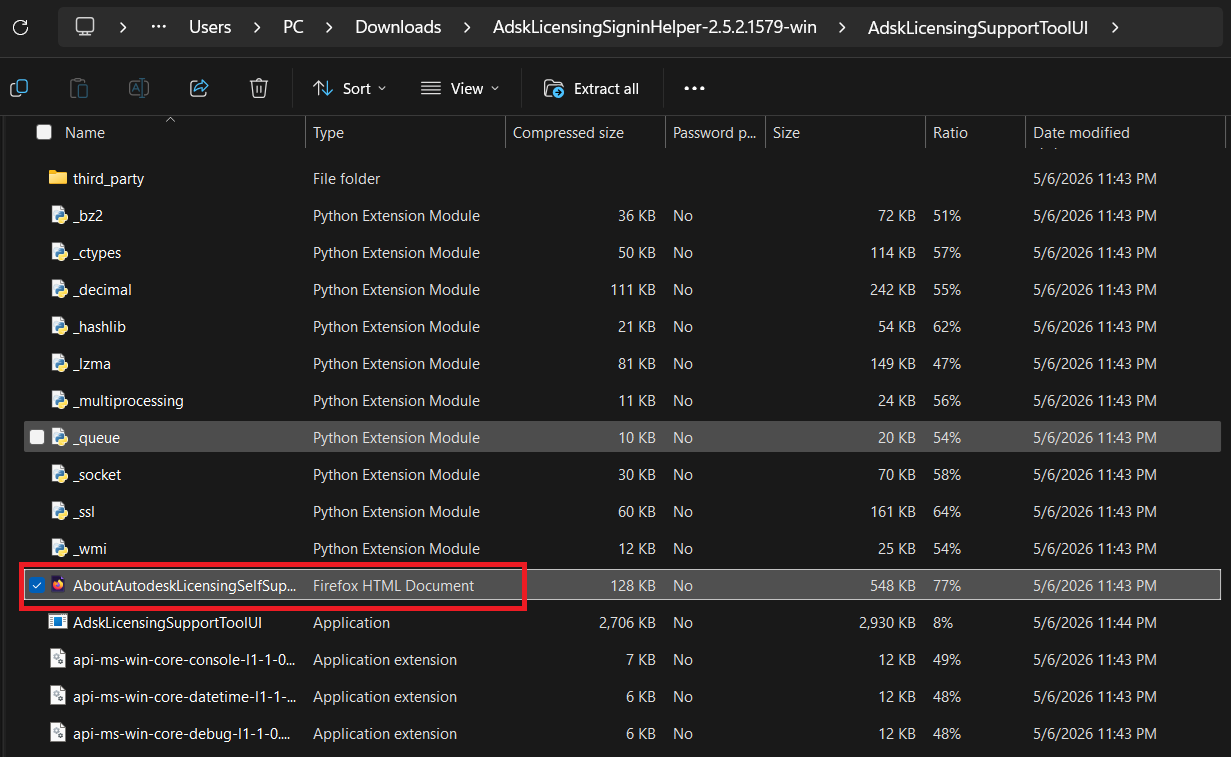Navigate to Downloads in the address bar
The width and height of the screenshot is (1231, 757).
(398, 27)
